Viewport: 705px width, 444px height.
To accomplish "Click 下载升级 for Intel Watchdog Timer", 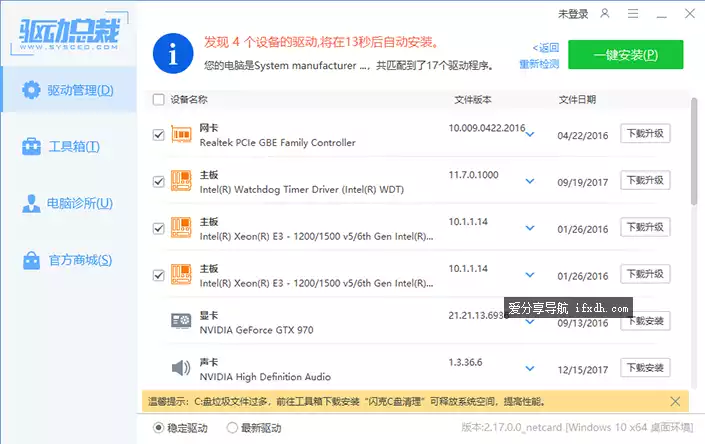I will (645, 180).
